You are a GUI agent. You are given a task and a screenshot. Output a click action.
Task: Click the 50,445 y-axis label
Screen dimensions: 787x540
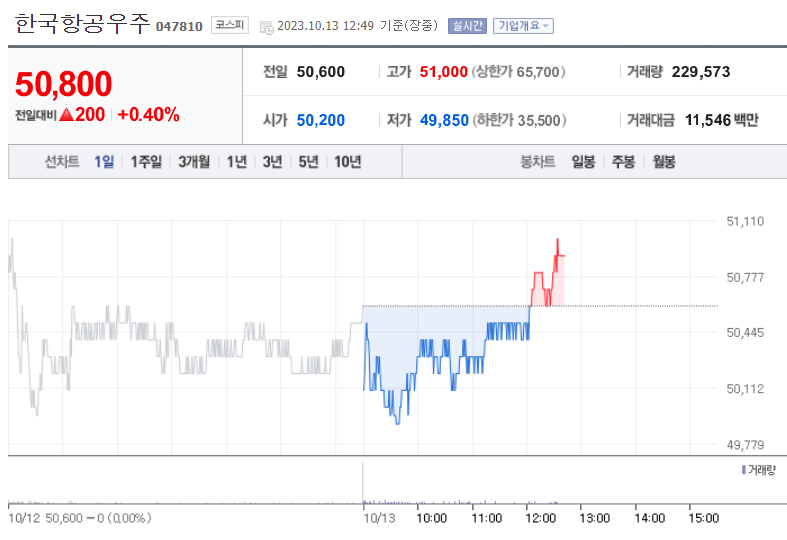tap(745, 333)
